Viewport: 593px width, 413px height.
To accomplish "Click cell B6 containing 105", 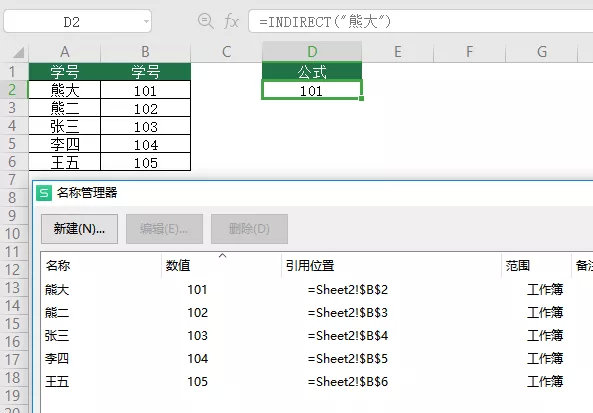I will [x=146, y=162].
